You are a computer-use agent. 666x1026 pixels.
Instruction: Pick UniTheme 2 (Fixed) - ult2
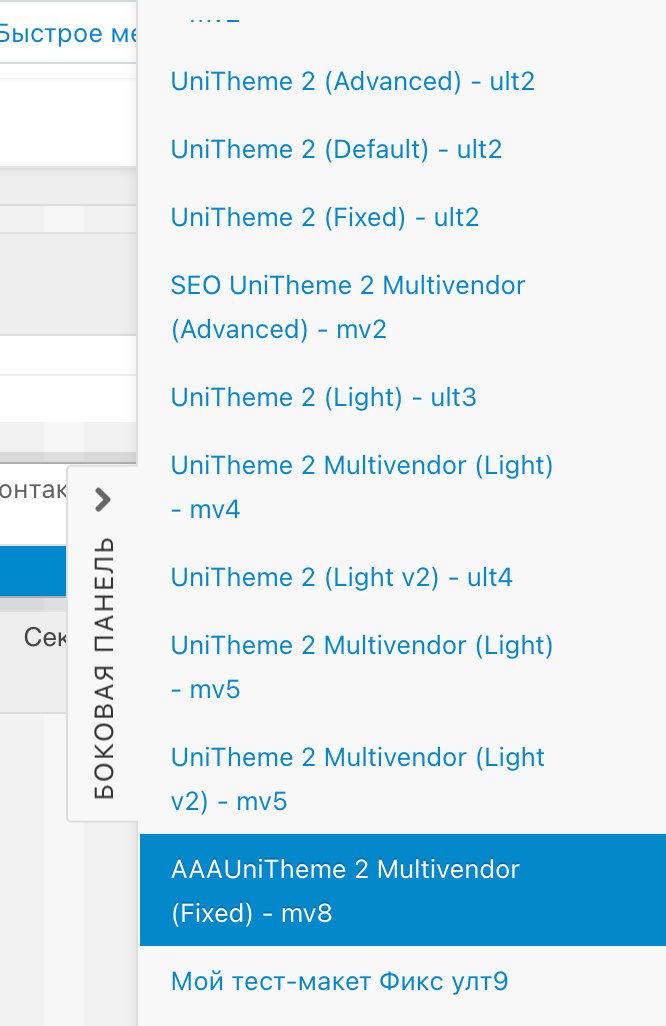(x=325, y=218)
